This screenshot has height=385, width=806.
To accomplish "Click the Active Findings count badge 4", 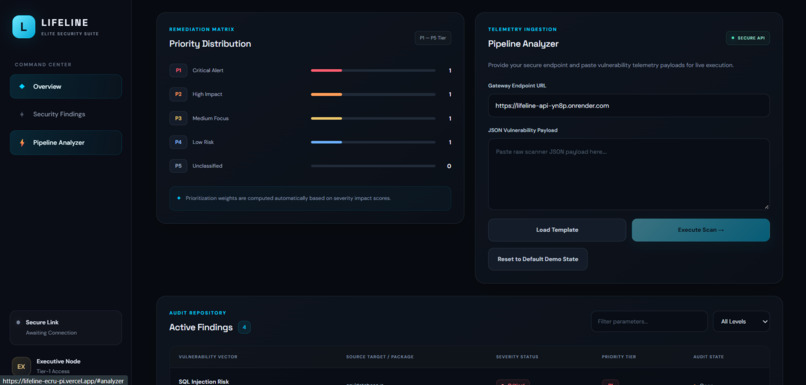I will (244, 327).
